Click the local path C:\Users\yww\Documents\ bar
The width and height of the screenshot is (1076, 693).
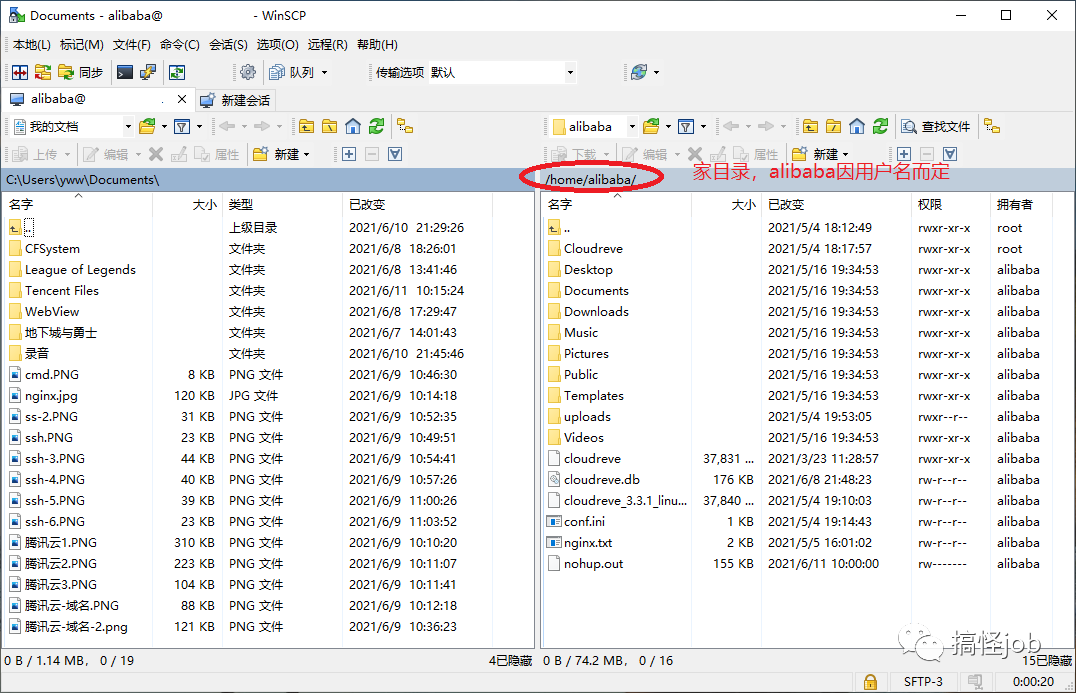tap(268, 180)
